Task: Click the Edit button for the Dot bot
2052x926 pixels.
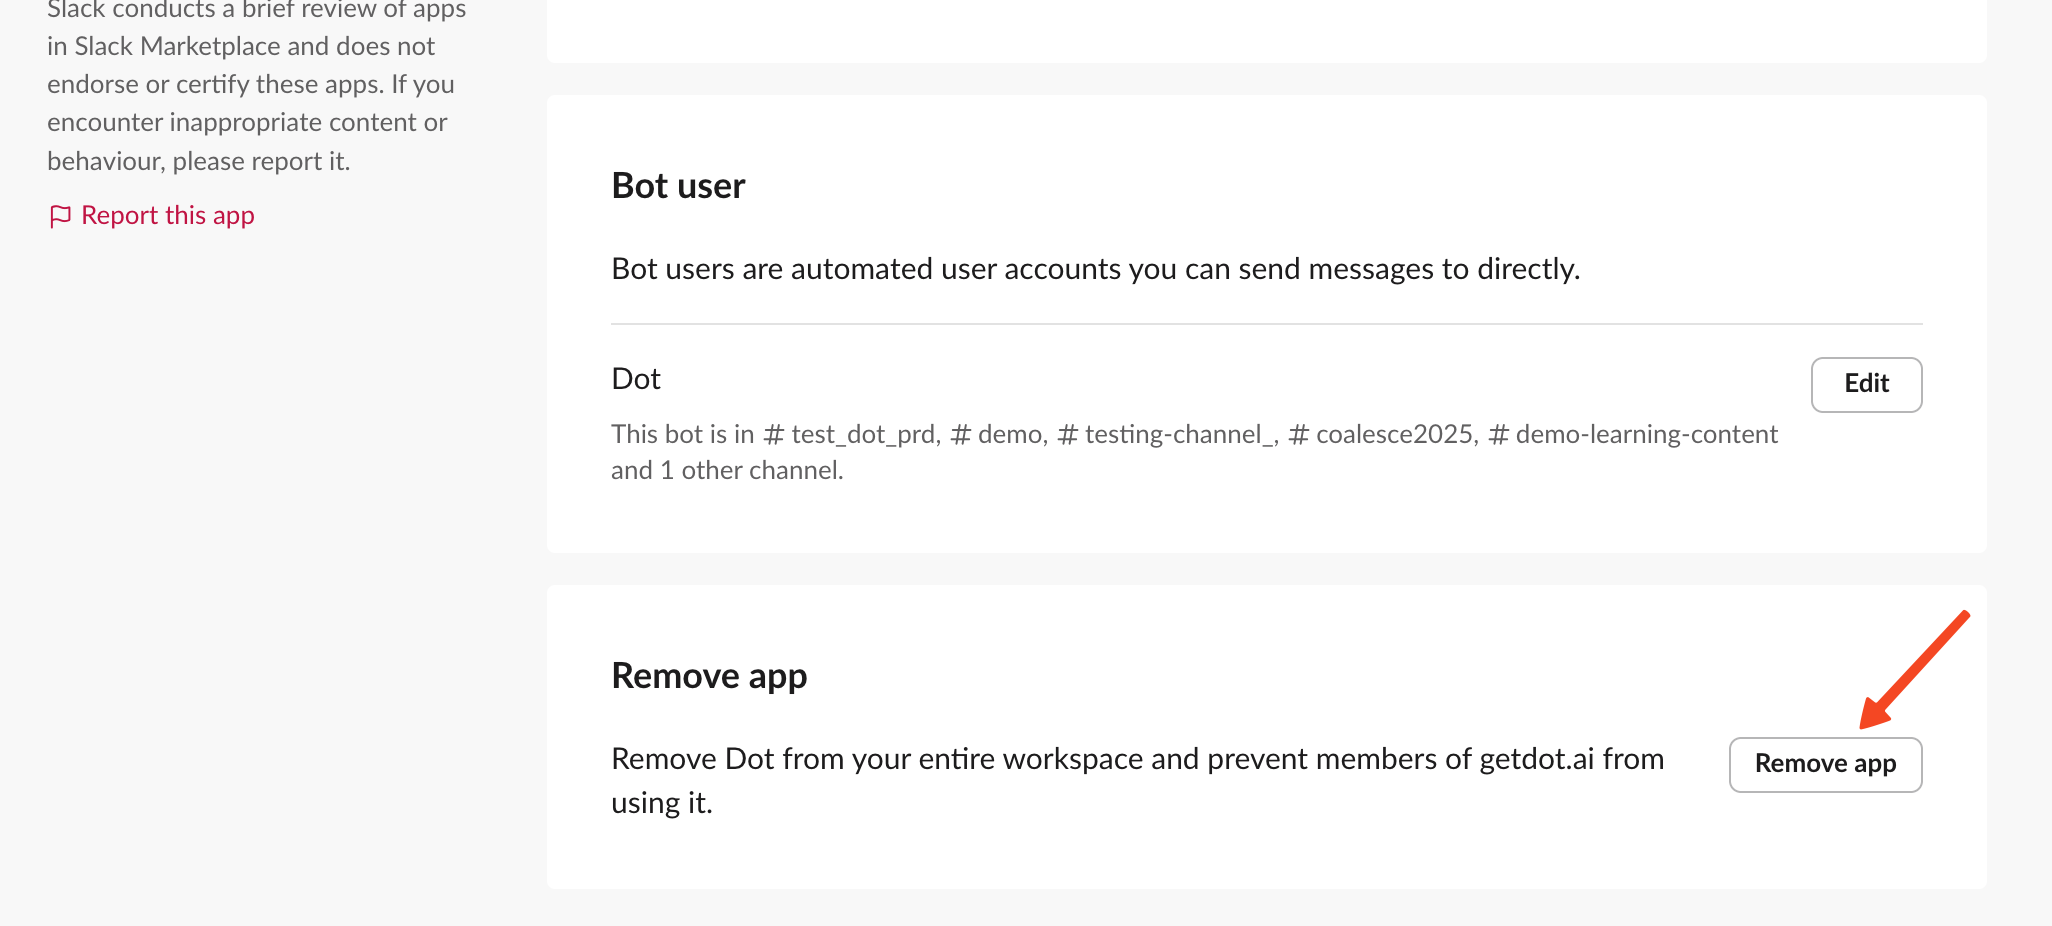Action: click(x=1866, y=384)
